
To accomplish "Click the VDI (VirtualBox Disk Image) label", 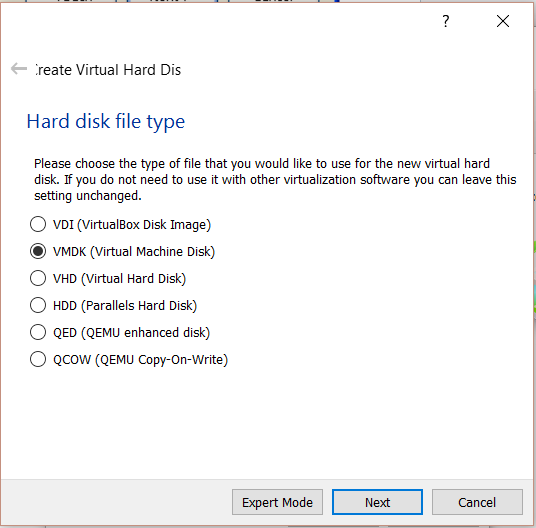I will [132, 225].
